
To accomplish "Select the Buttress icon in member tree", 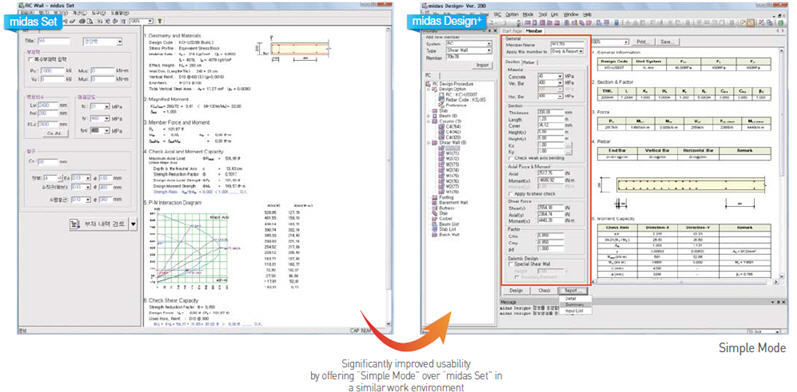I will 435,208.
